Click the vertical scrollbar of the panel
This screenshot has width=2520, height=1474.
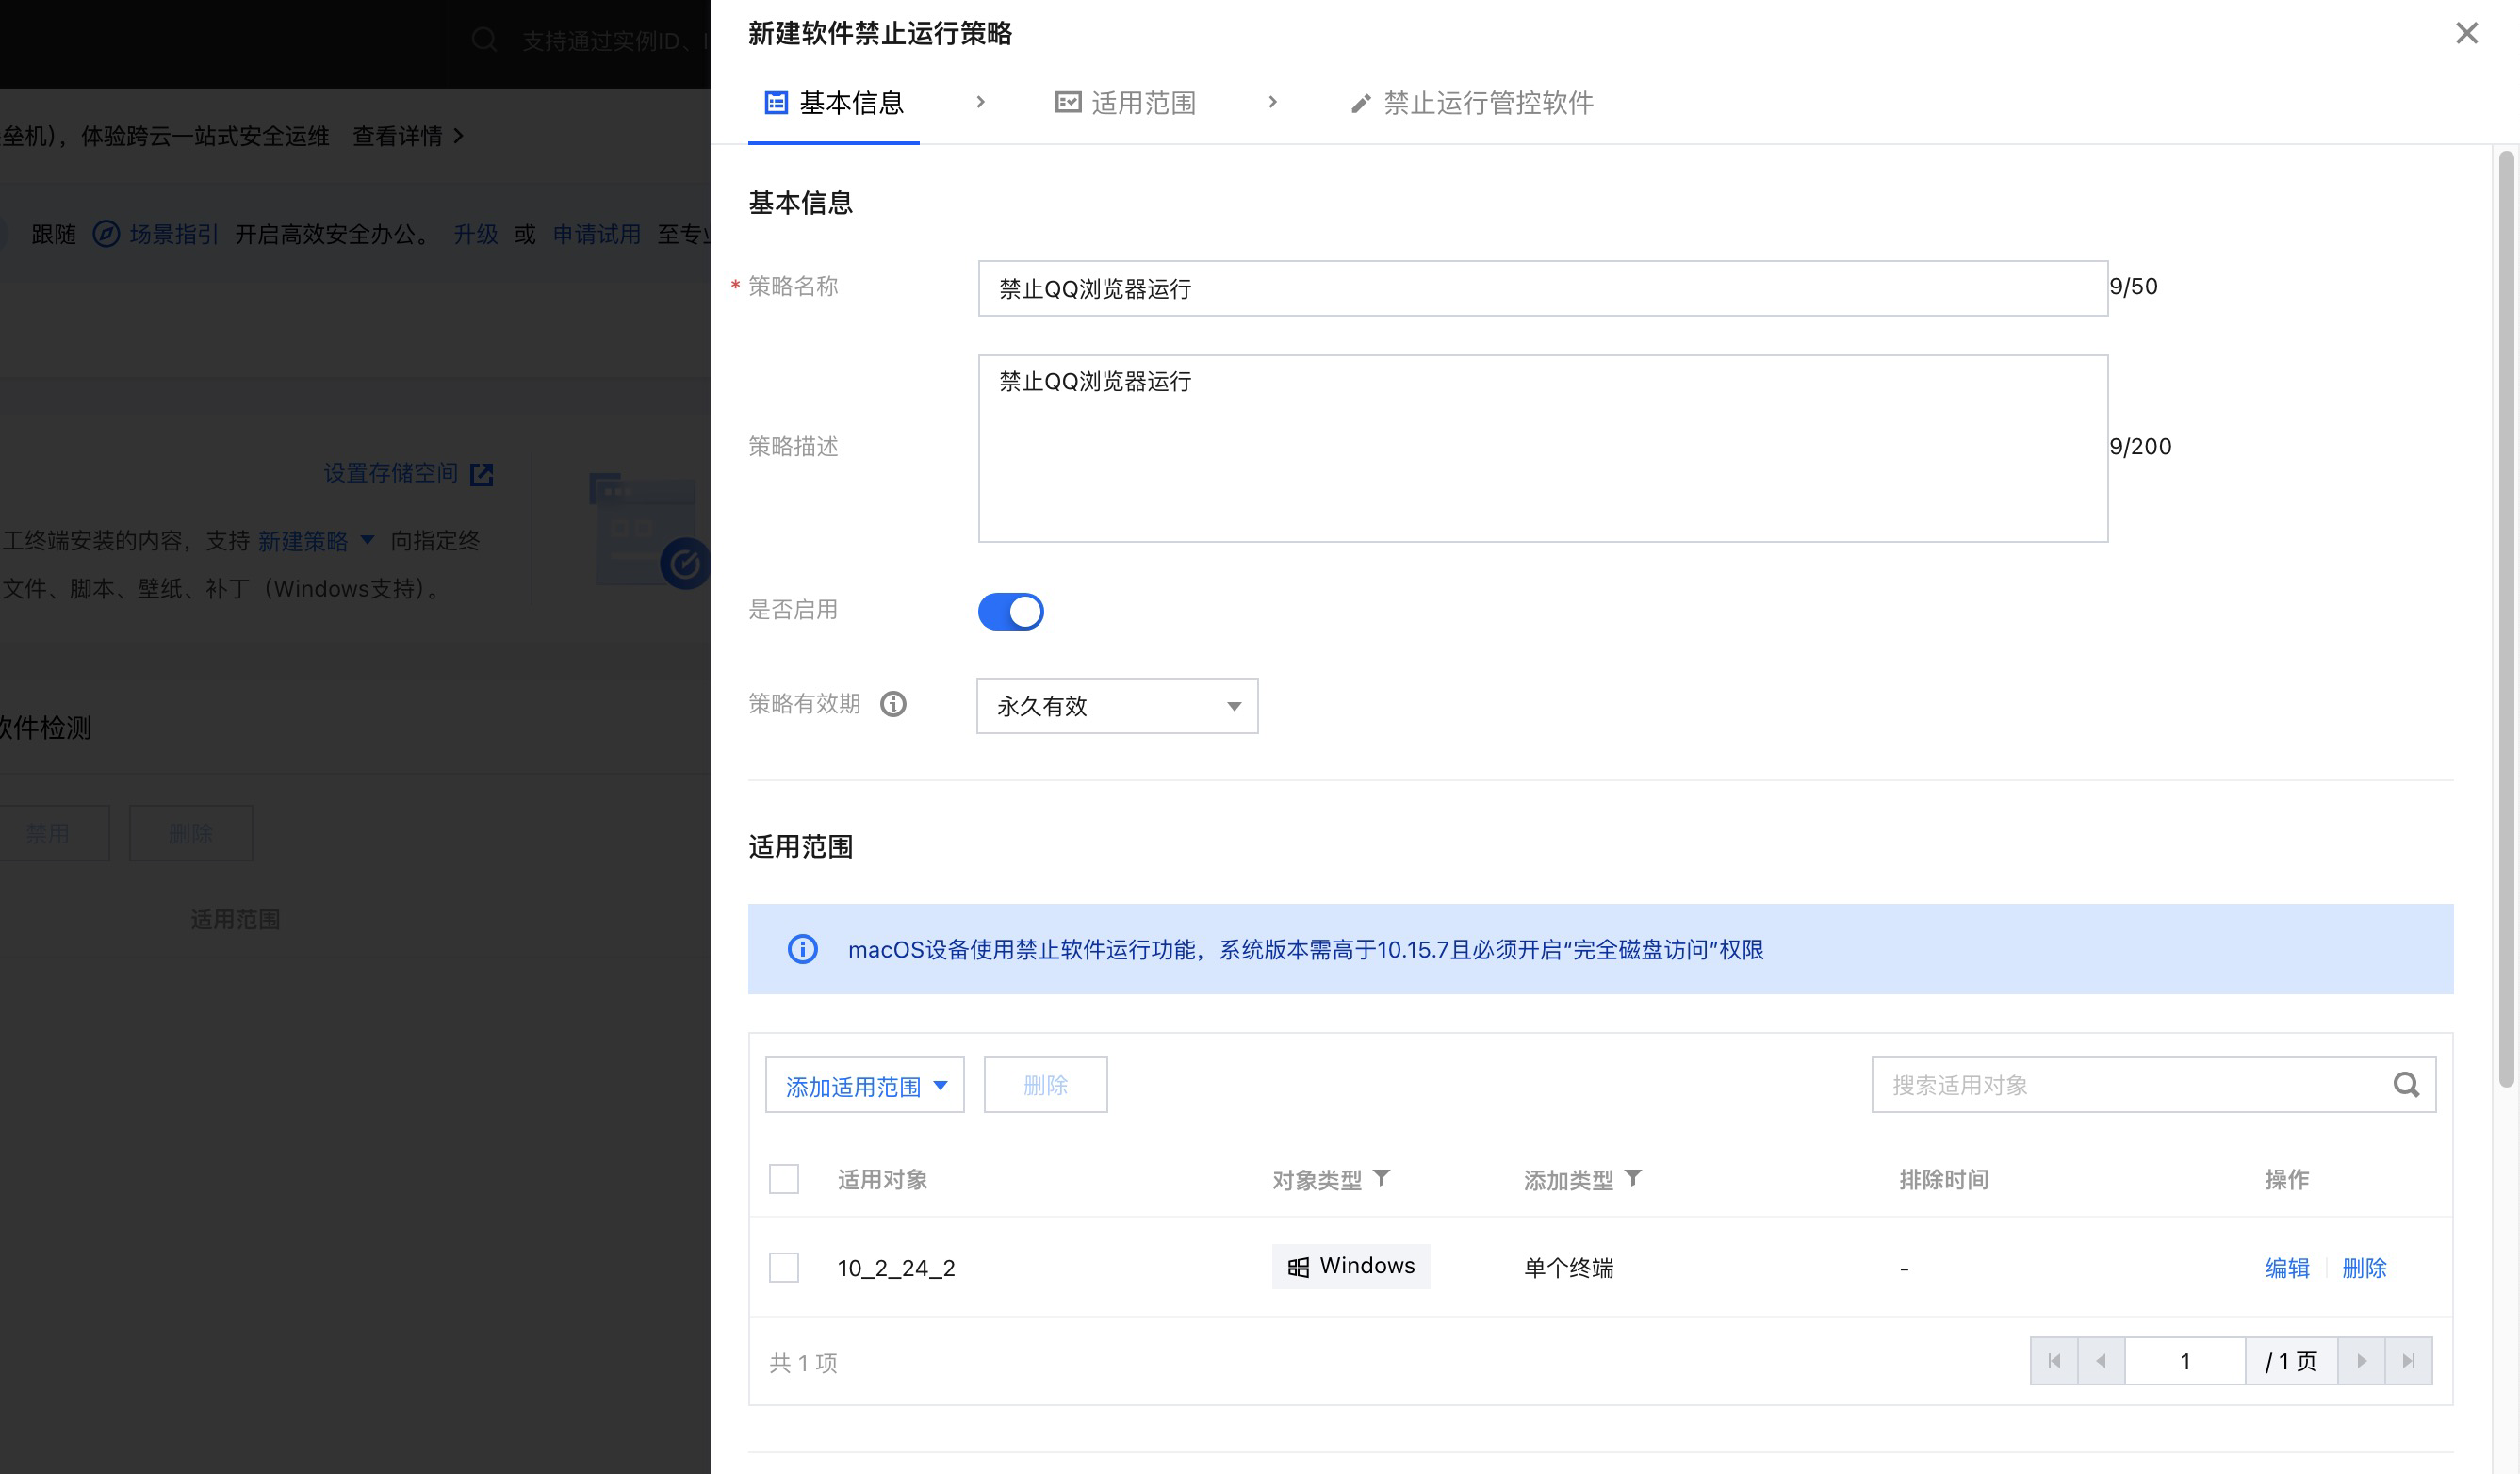coord(2505,620)
